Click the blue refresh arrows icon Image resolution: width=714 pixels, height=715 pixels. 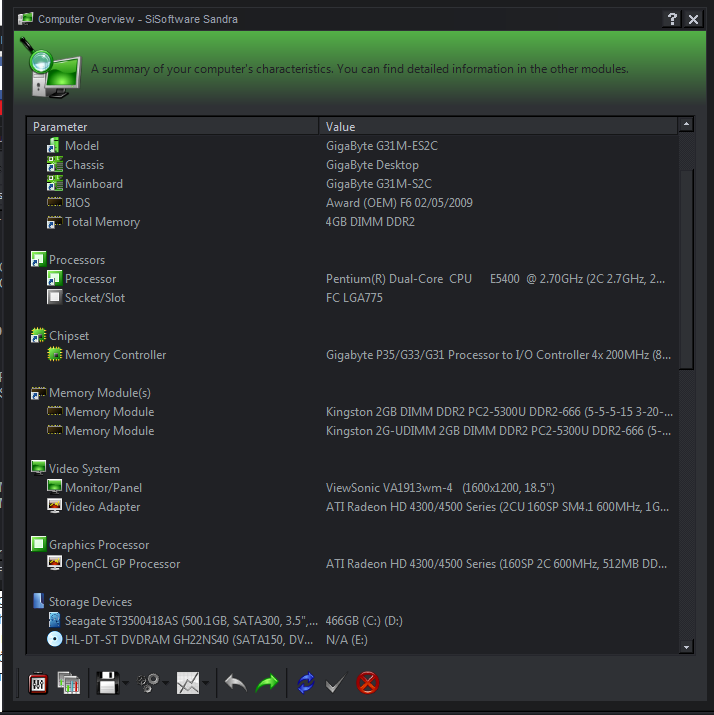[x=305, y=683]
